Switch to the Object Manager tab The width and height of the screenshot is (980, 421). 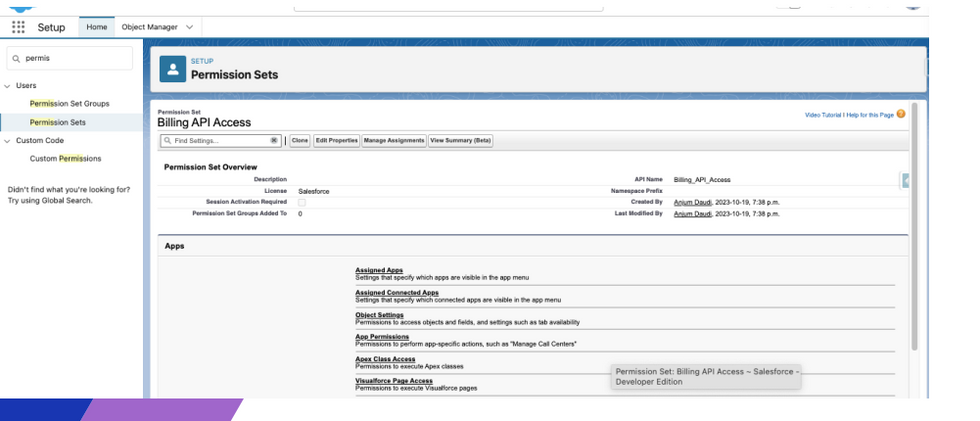[x=149, y=27]
